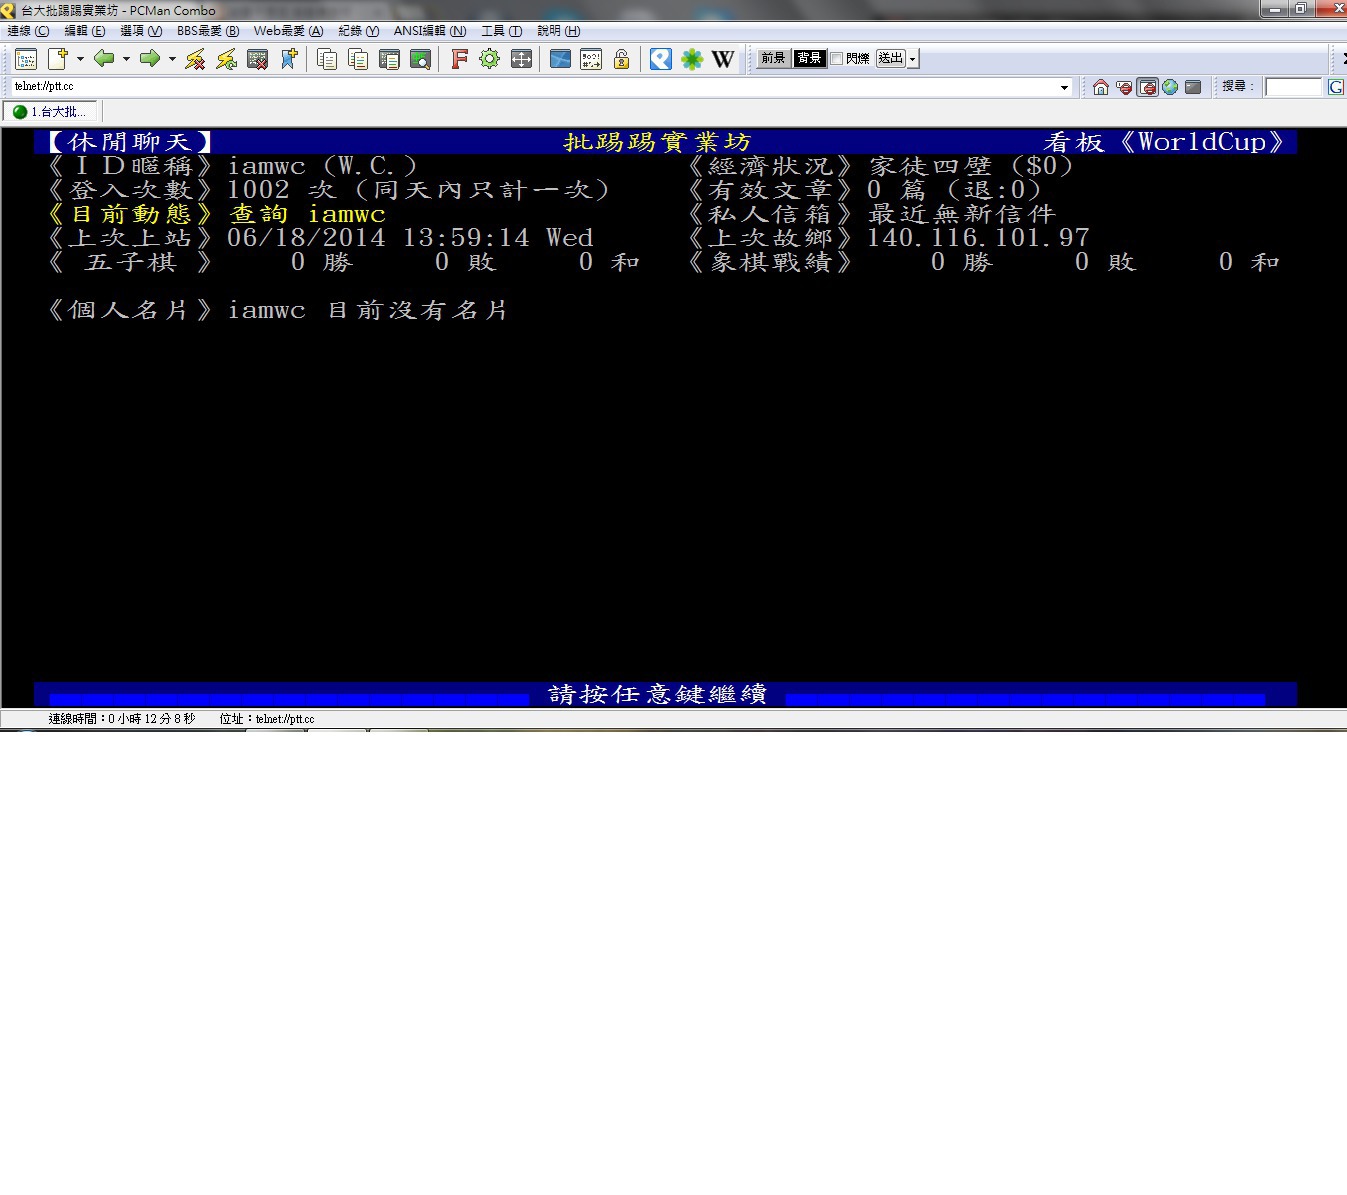This screenshot has width=1347, height=1195.
Task: Click the last login IP 140.116.101.97
Action: [978, 238]
